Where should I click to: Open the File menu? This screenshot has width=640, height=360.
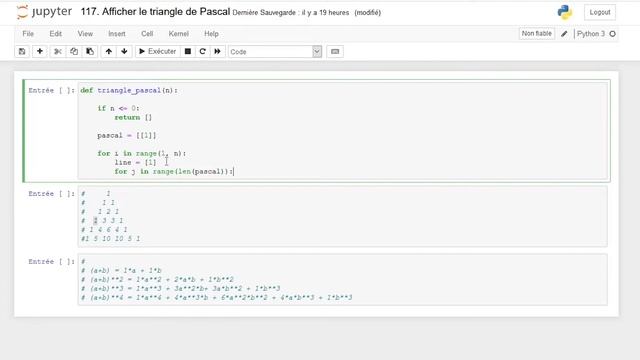click(28, 34)
